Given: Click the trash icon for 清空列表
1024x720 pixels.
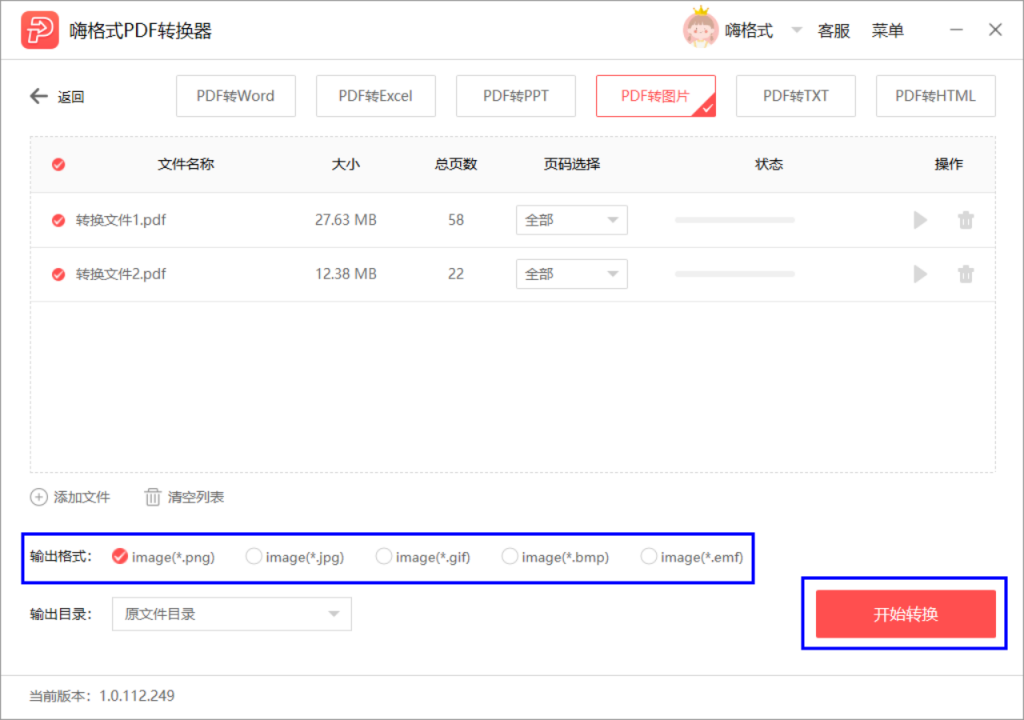Looking at the screenshot, I should [152, 497].
